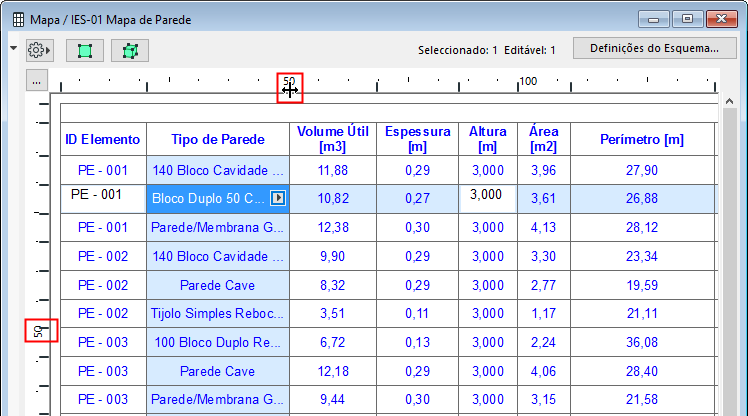This screenshot has width=748, height=416.
Task: Open Definições do Esquema settings
Action: coord(654,48)
